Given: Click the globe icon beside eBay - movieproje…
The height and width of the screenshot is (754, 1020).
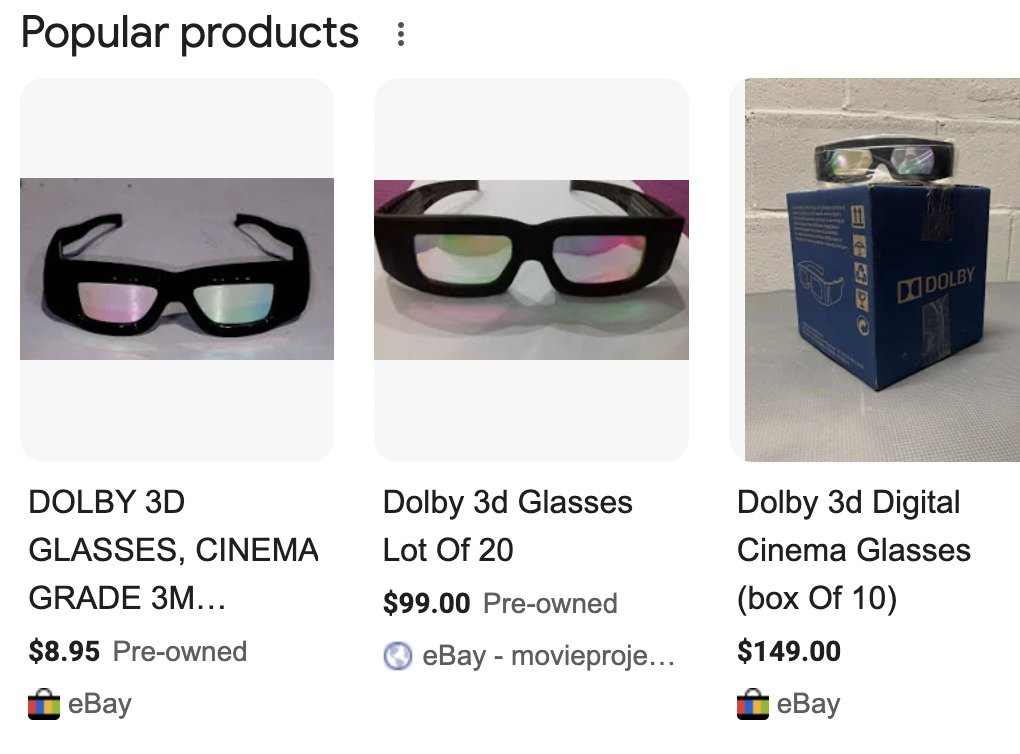Looking at the screenshot, I should (x=398, y=656).
